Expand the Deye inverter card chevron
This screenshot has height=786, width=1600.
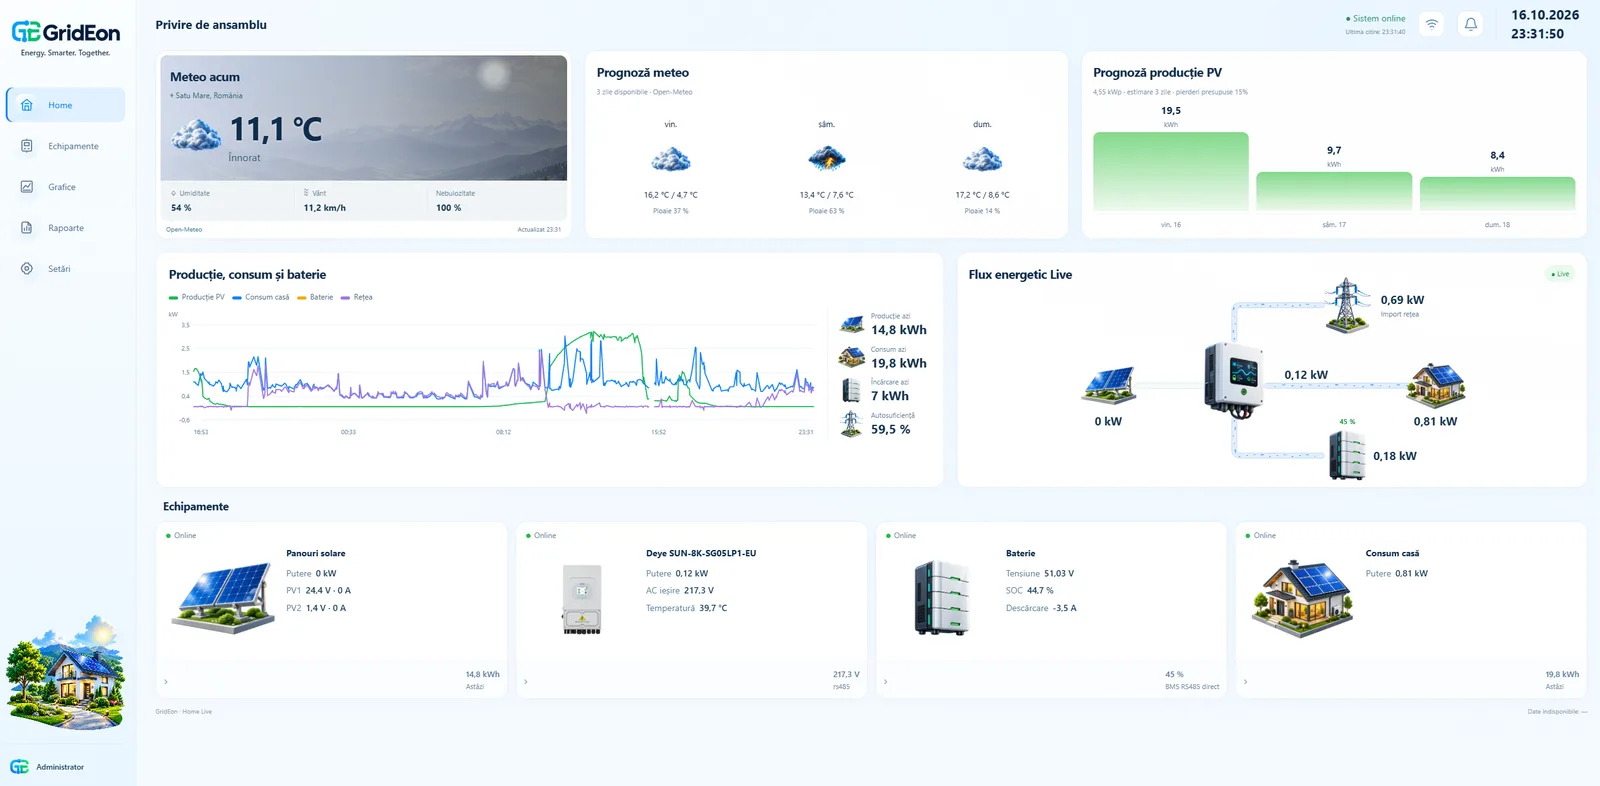point(526,682)
